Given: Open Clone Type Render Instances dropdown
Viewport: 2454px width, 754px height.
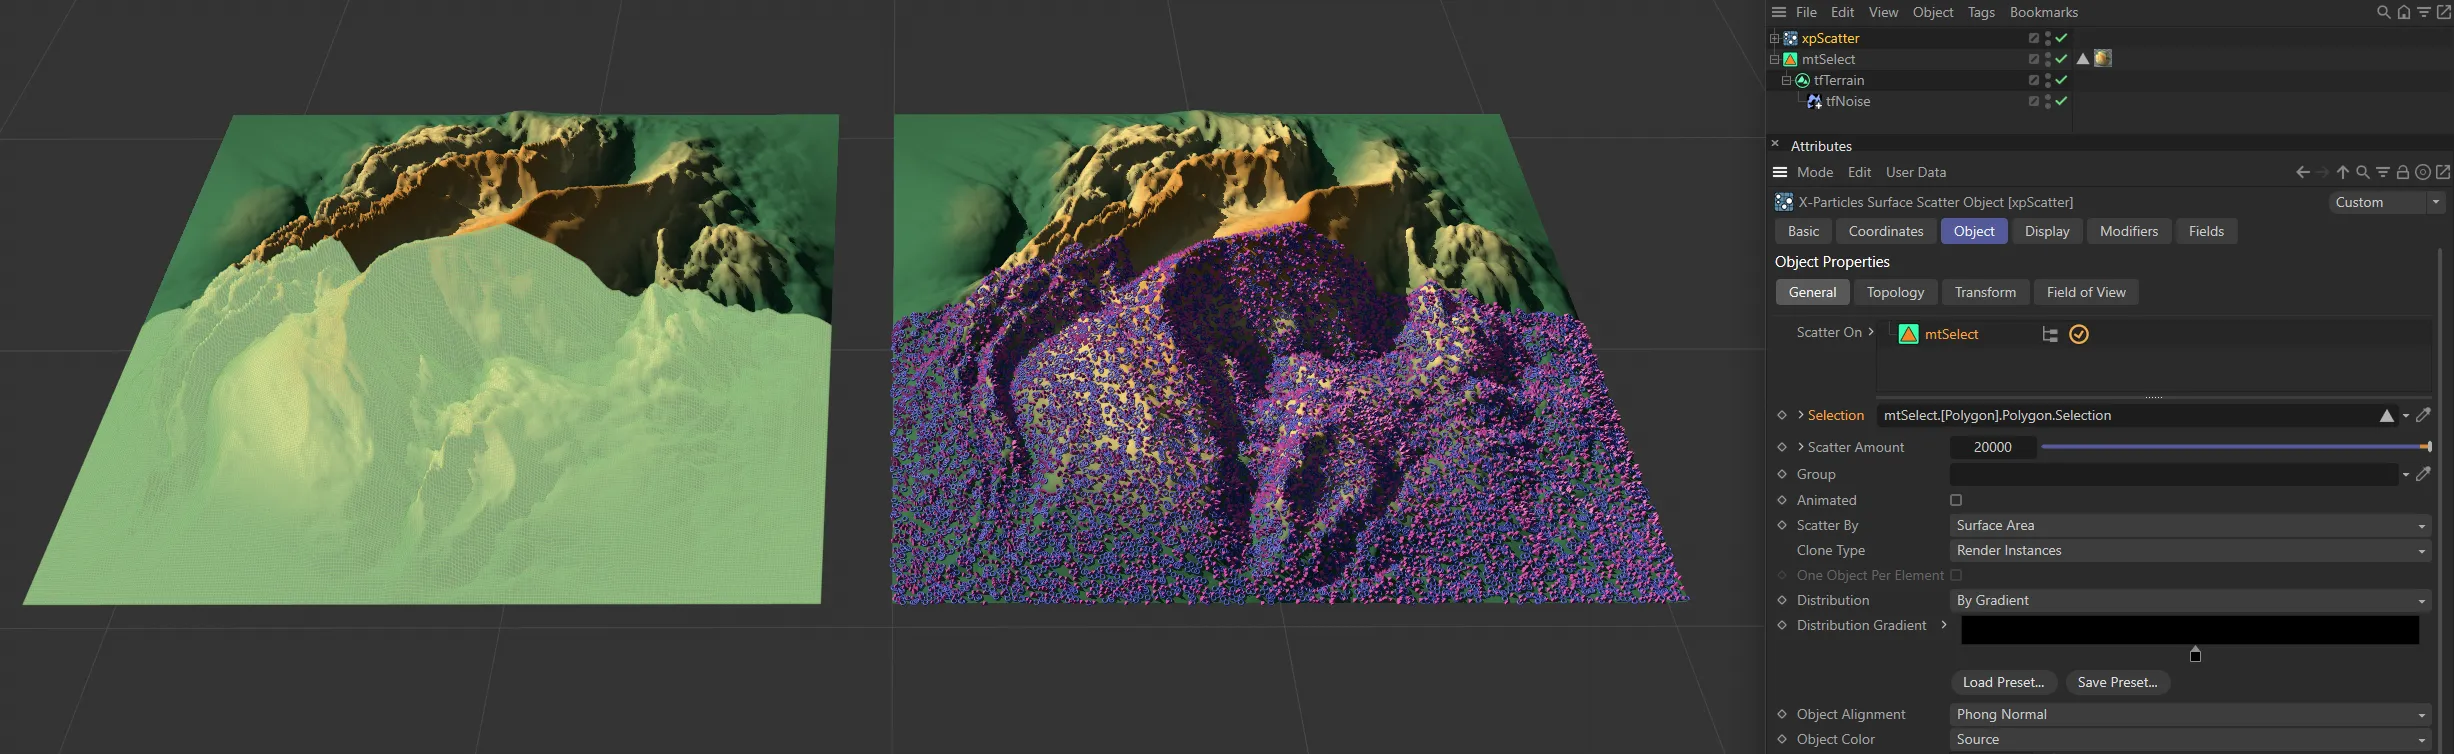Looking at the screenshot, I should click(2190, 550).
